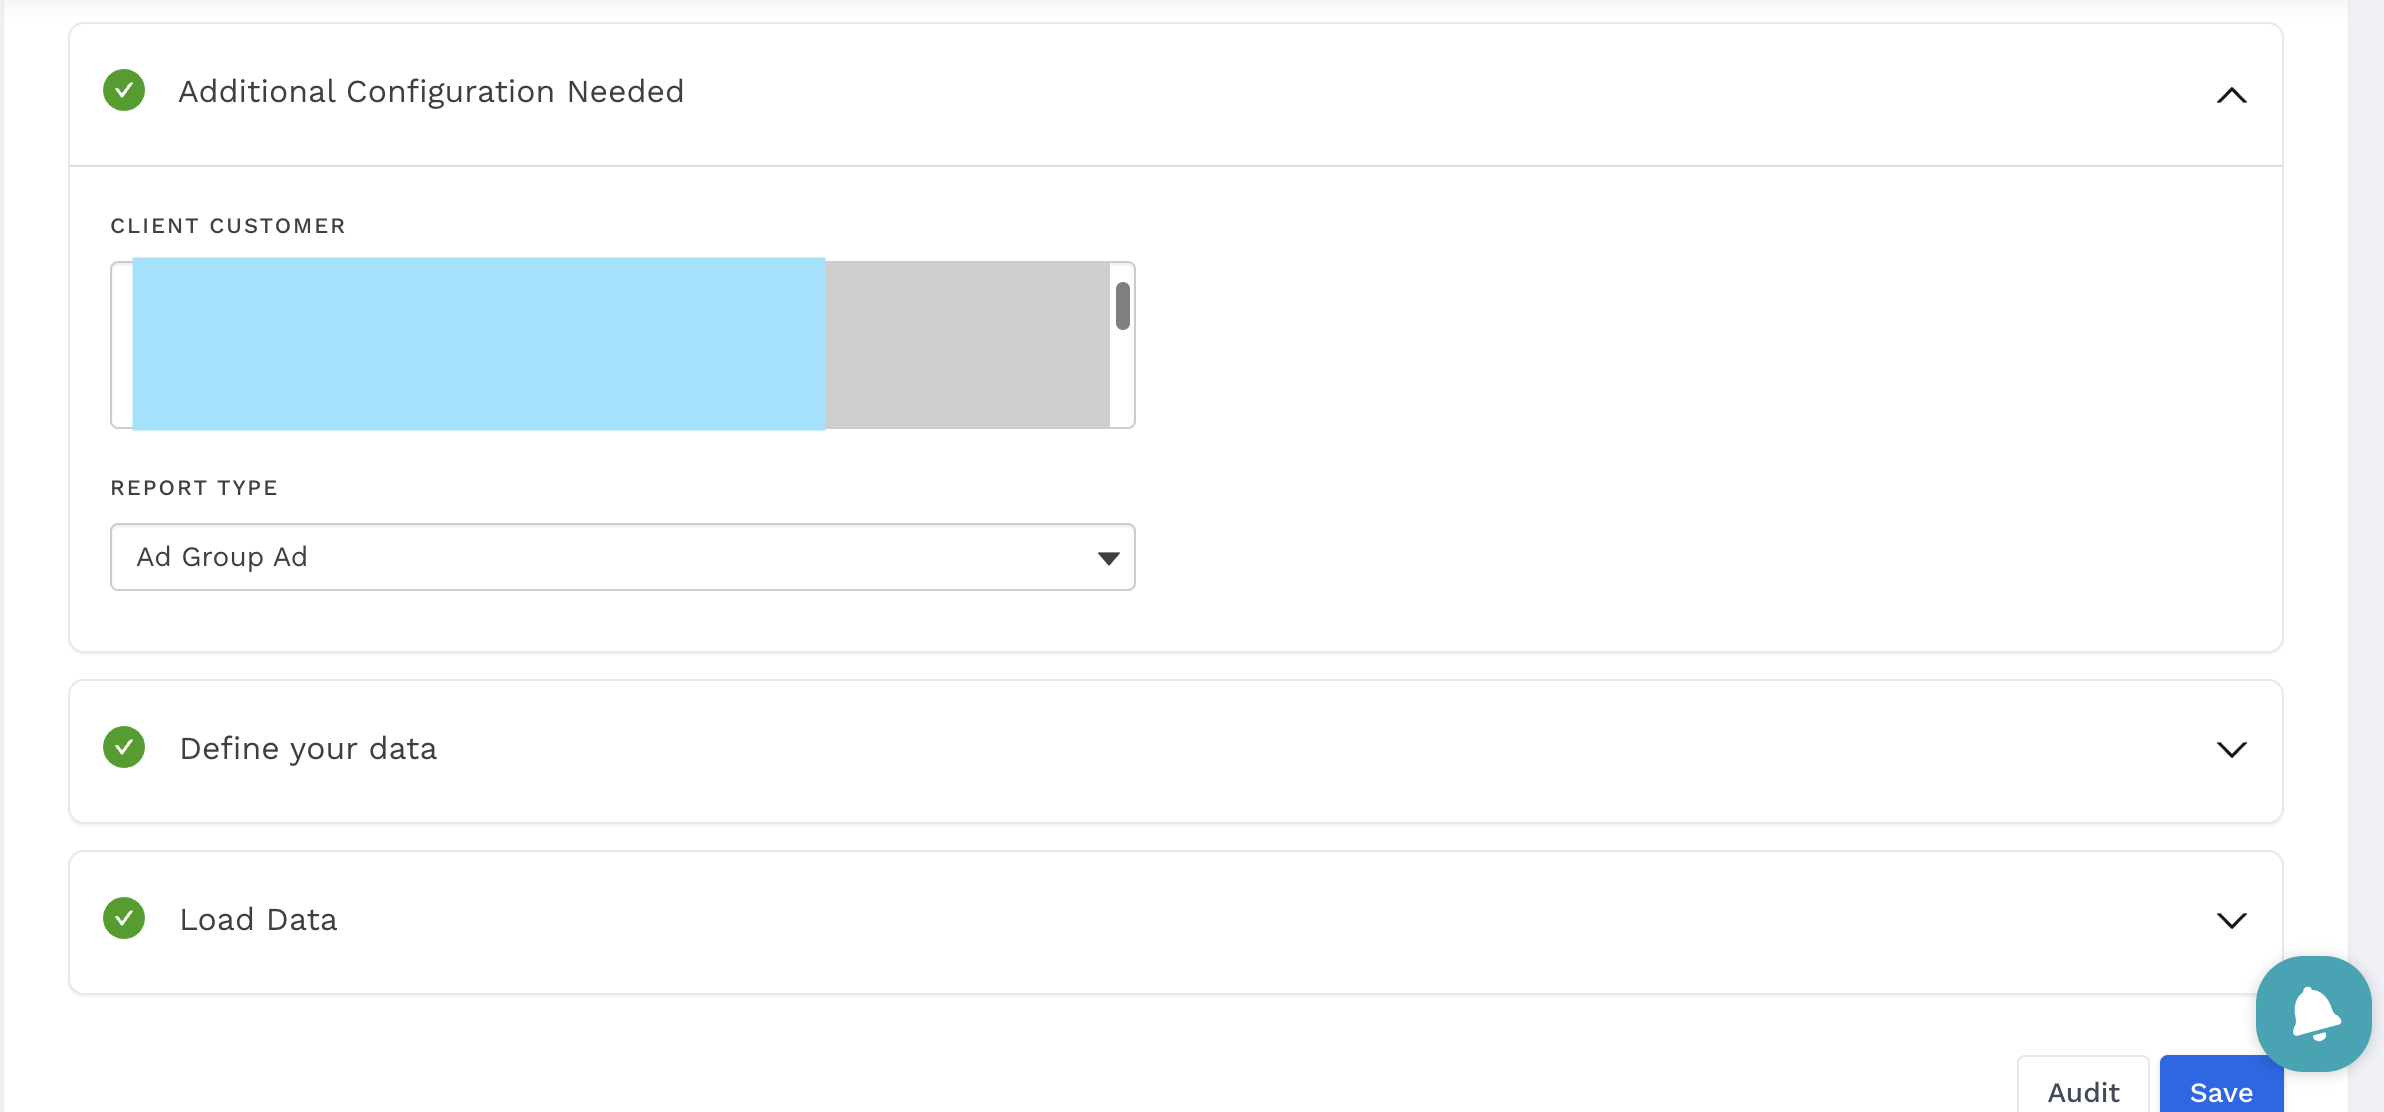Open the Report Type dropdown

pos(620,557)
